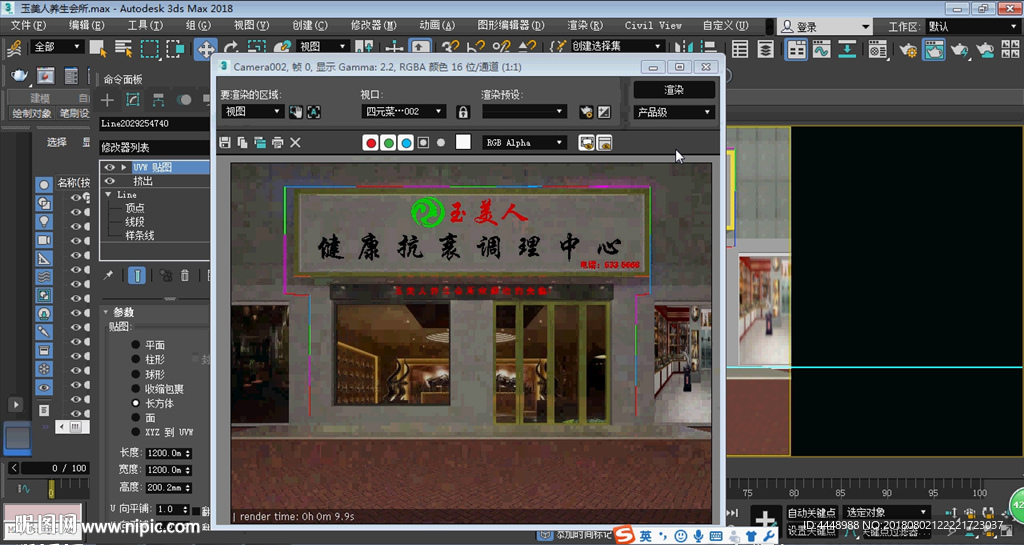Open the RGB Alpha channel dropdown
The width and height of the screenshot is (1024, 545).
click(524, 143)
